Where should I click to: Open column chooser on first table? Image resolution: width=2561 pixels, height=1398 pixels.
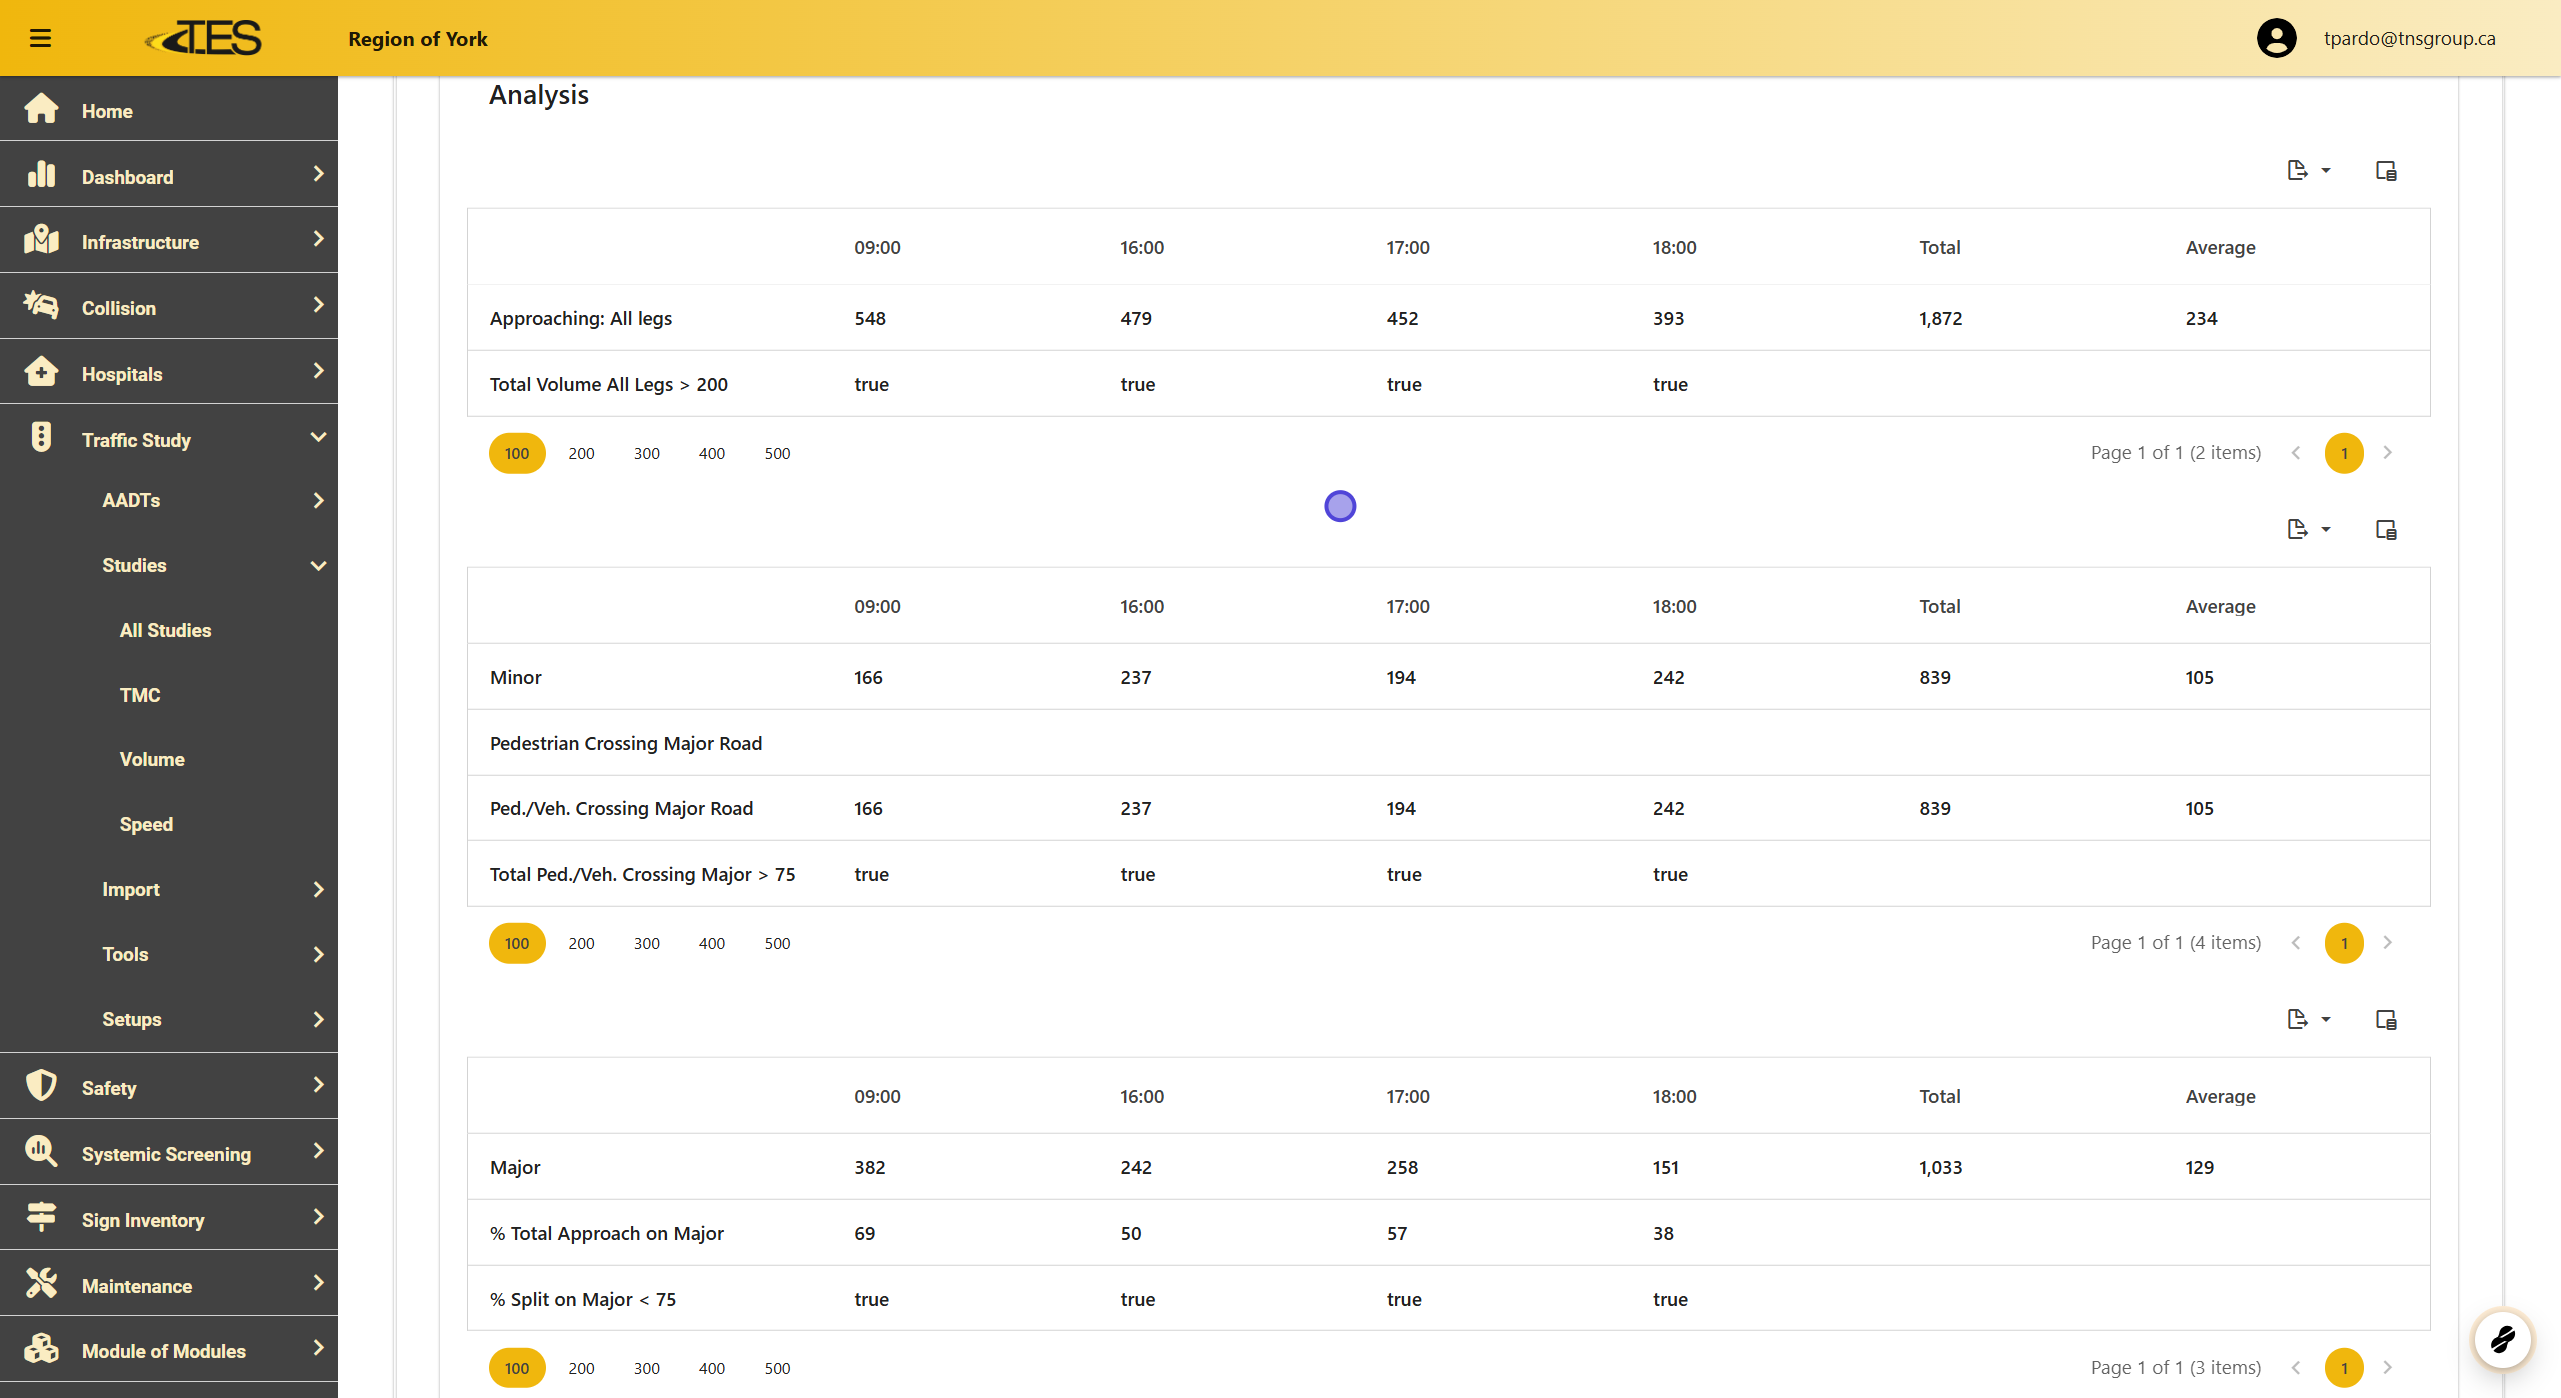[x=2386, y=171]
